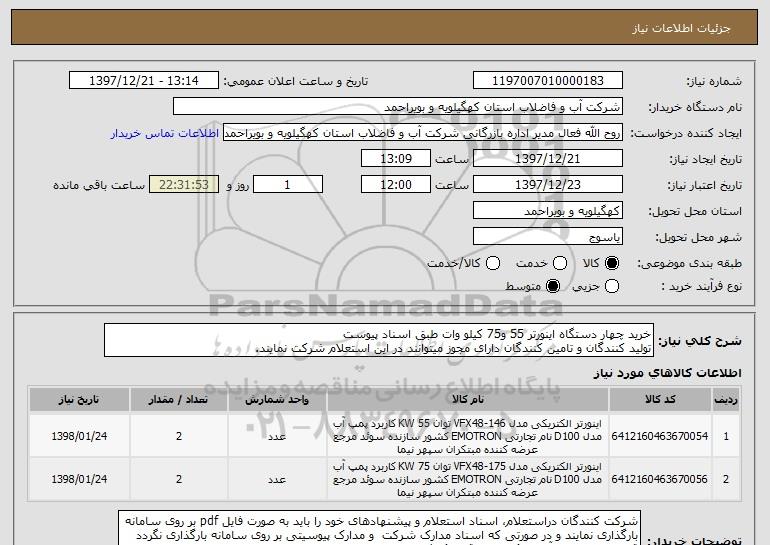Screen dimensions: 770x545
Task: Click the تعداد / مقدار column header
Action: tap(179, 399)
